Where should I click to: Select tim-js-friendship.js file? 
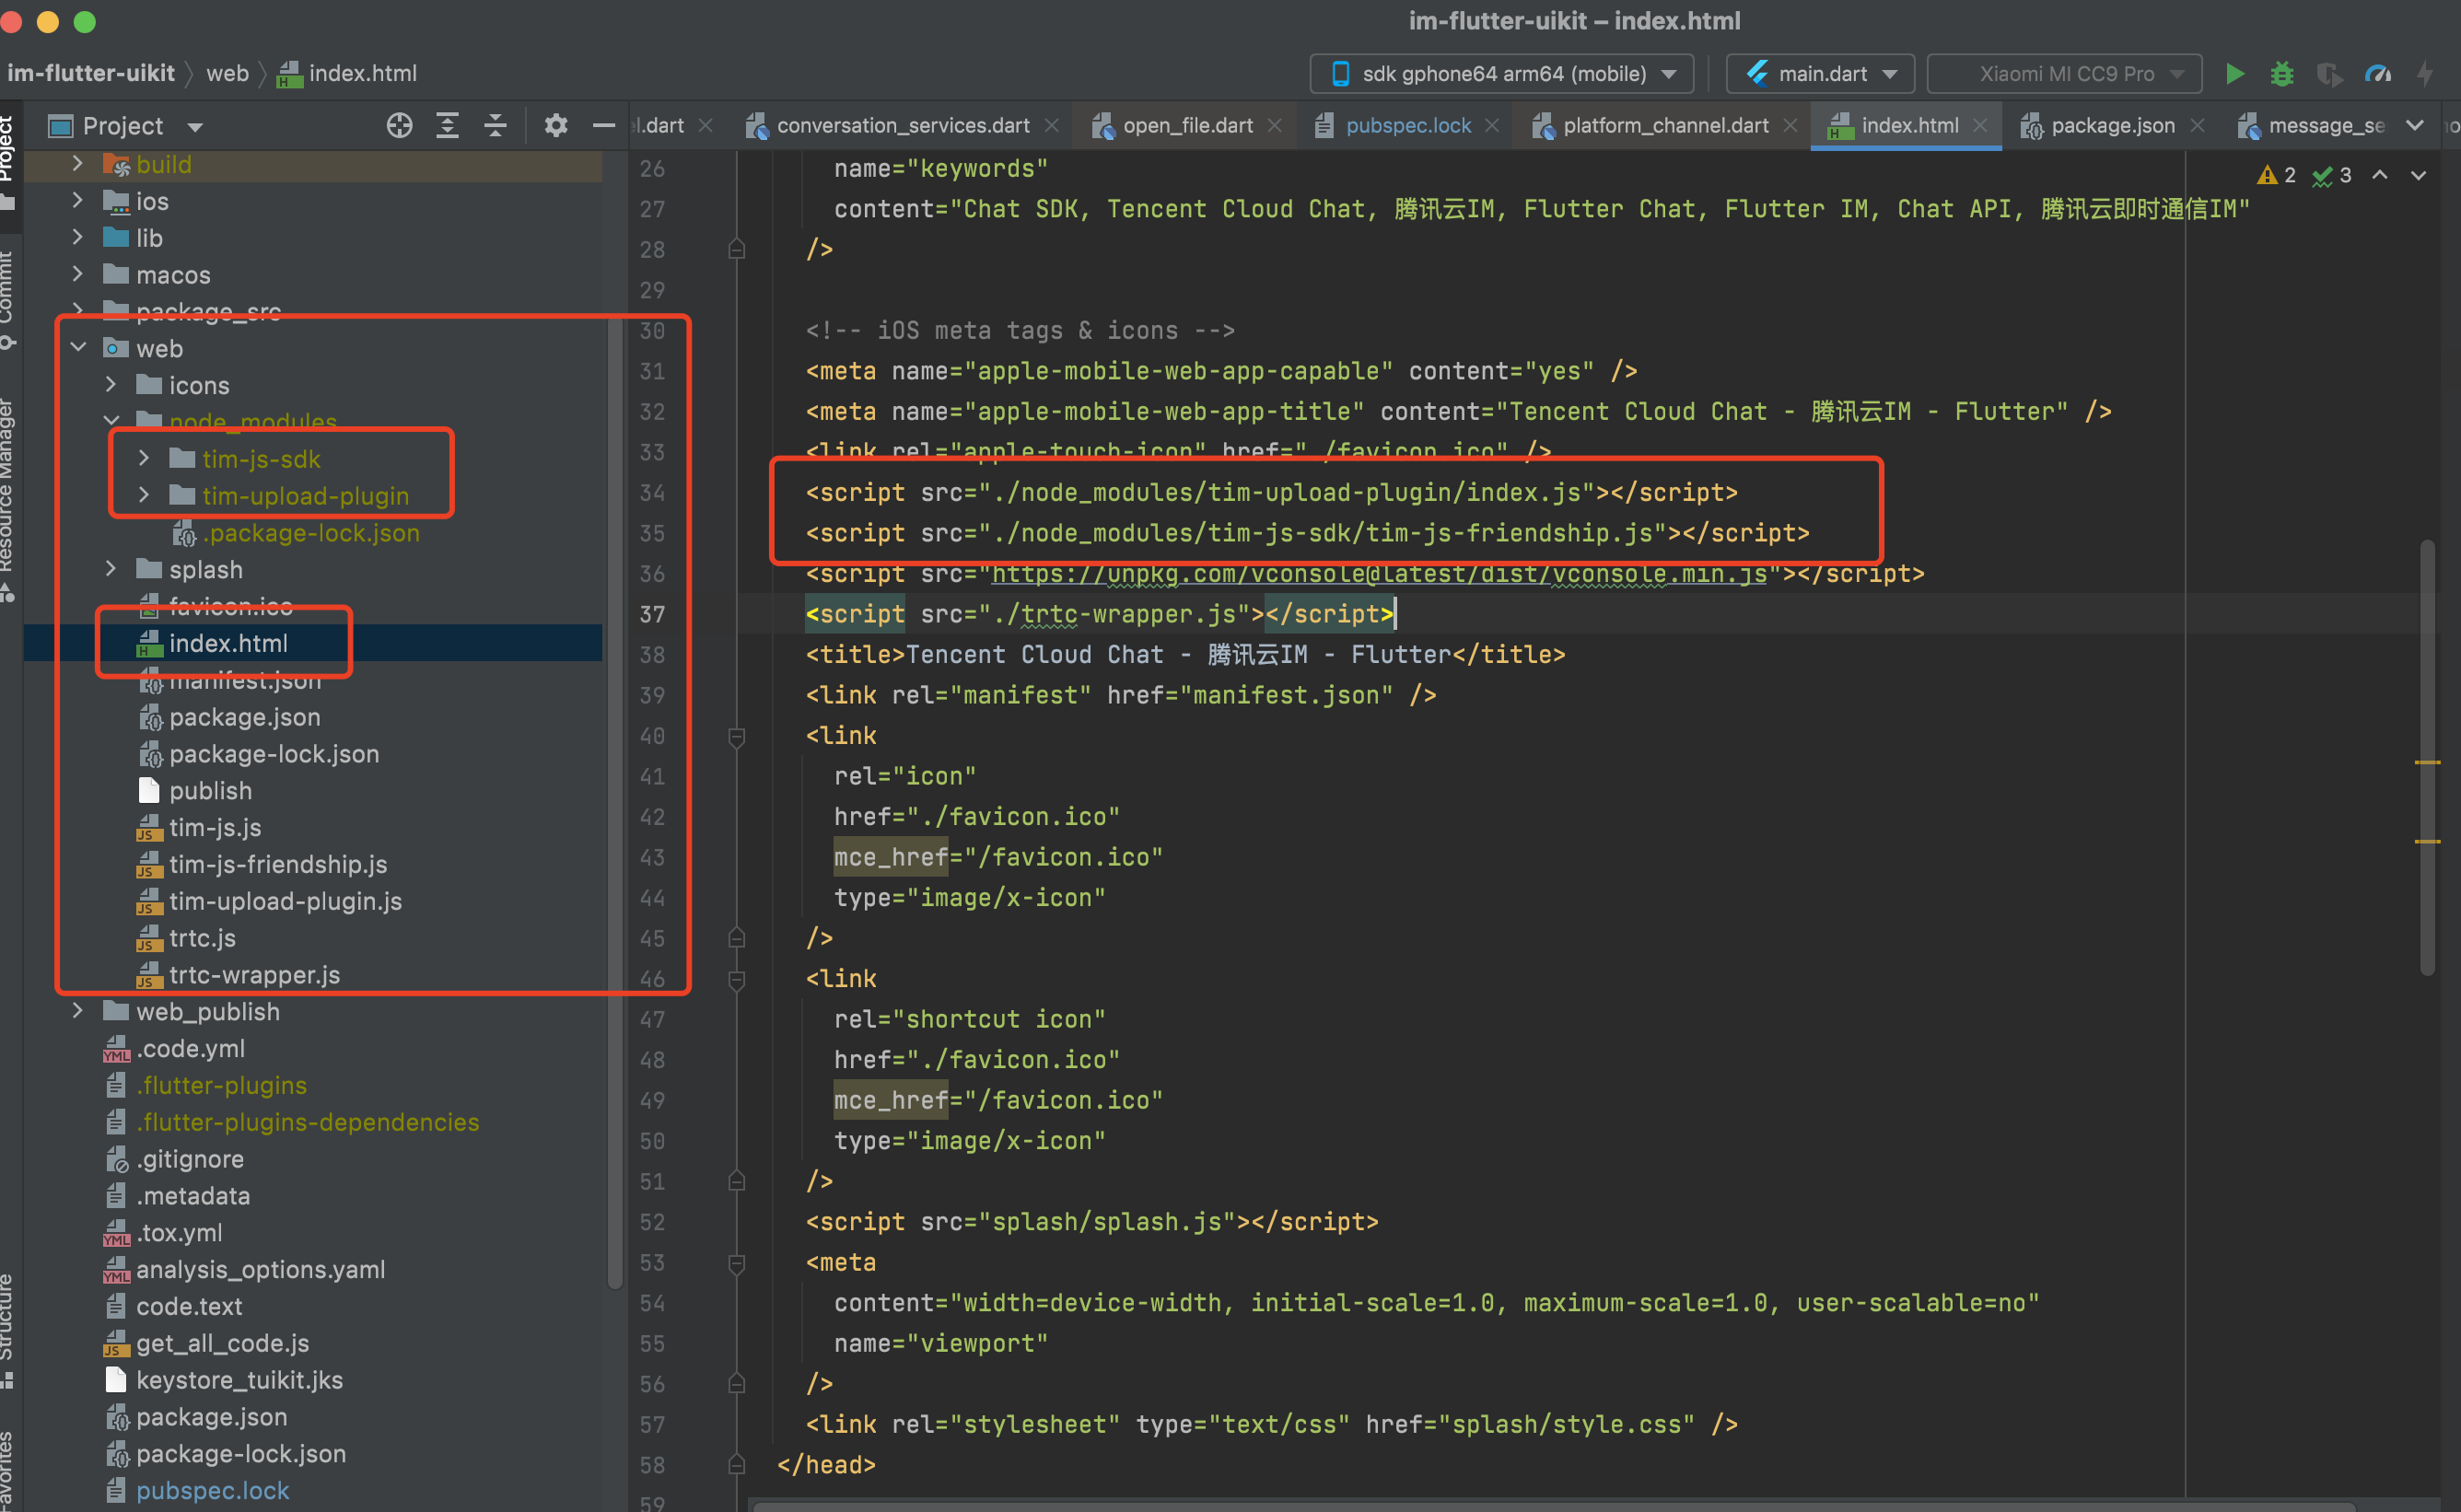click(277, 864)
